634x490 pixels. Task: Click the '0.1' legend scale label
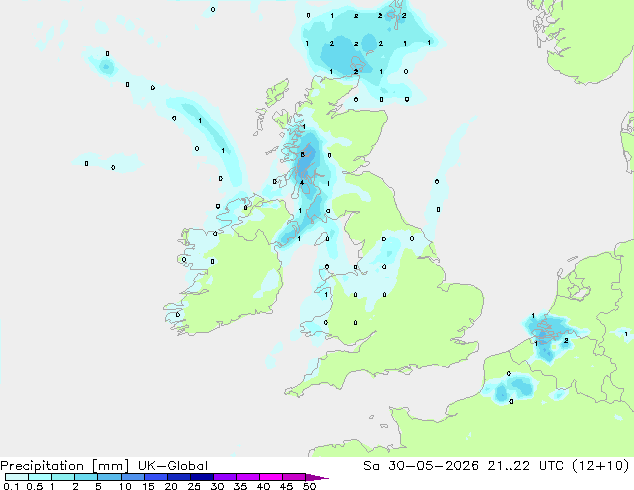tap(11, 486)
